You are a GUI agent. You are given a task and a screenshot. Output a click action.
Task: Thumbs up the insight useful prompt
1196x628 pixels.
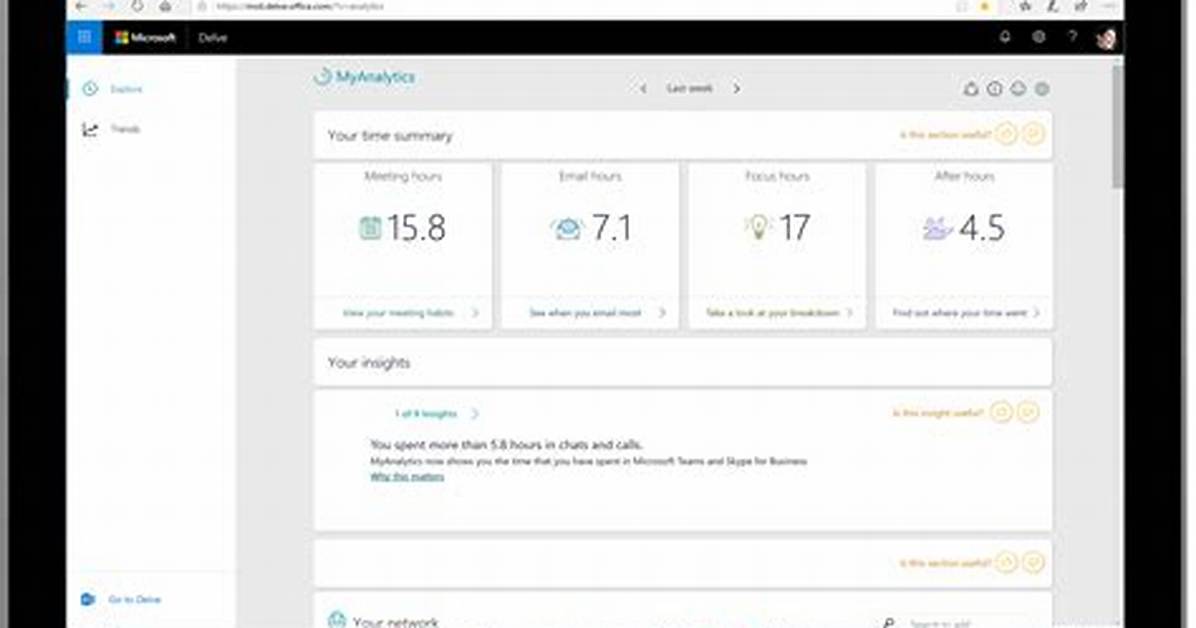(x=1001, y=412)
